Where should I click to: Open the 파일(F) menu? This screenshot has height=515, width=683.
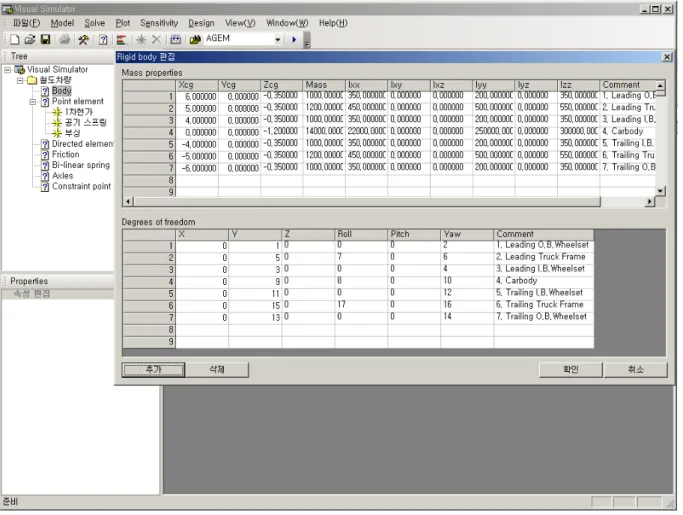26,23
